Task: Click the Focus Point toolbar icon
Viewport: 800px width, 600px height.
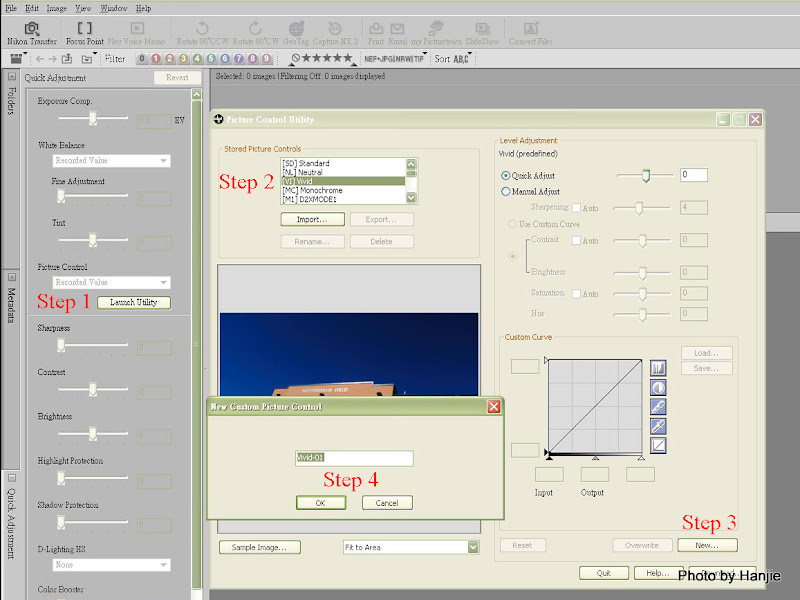Action: click(84, 30)
